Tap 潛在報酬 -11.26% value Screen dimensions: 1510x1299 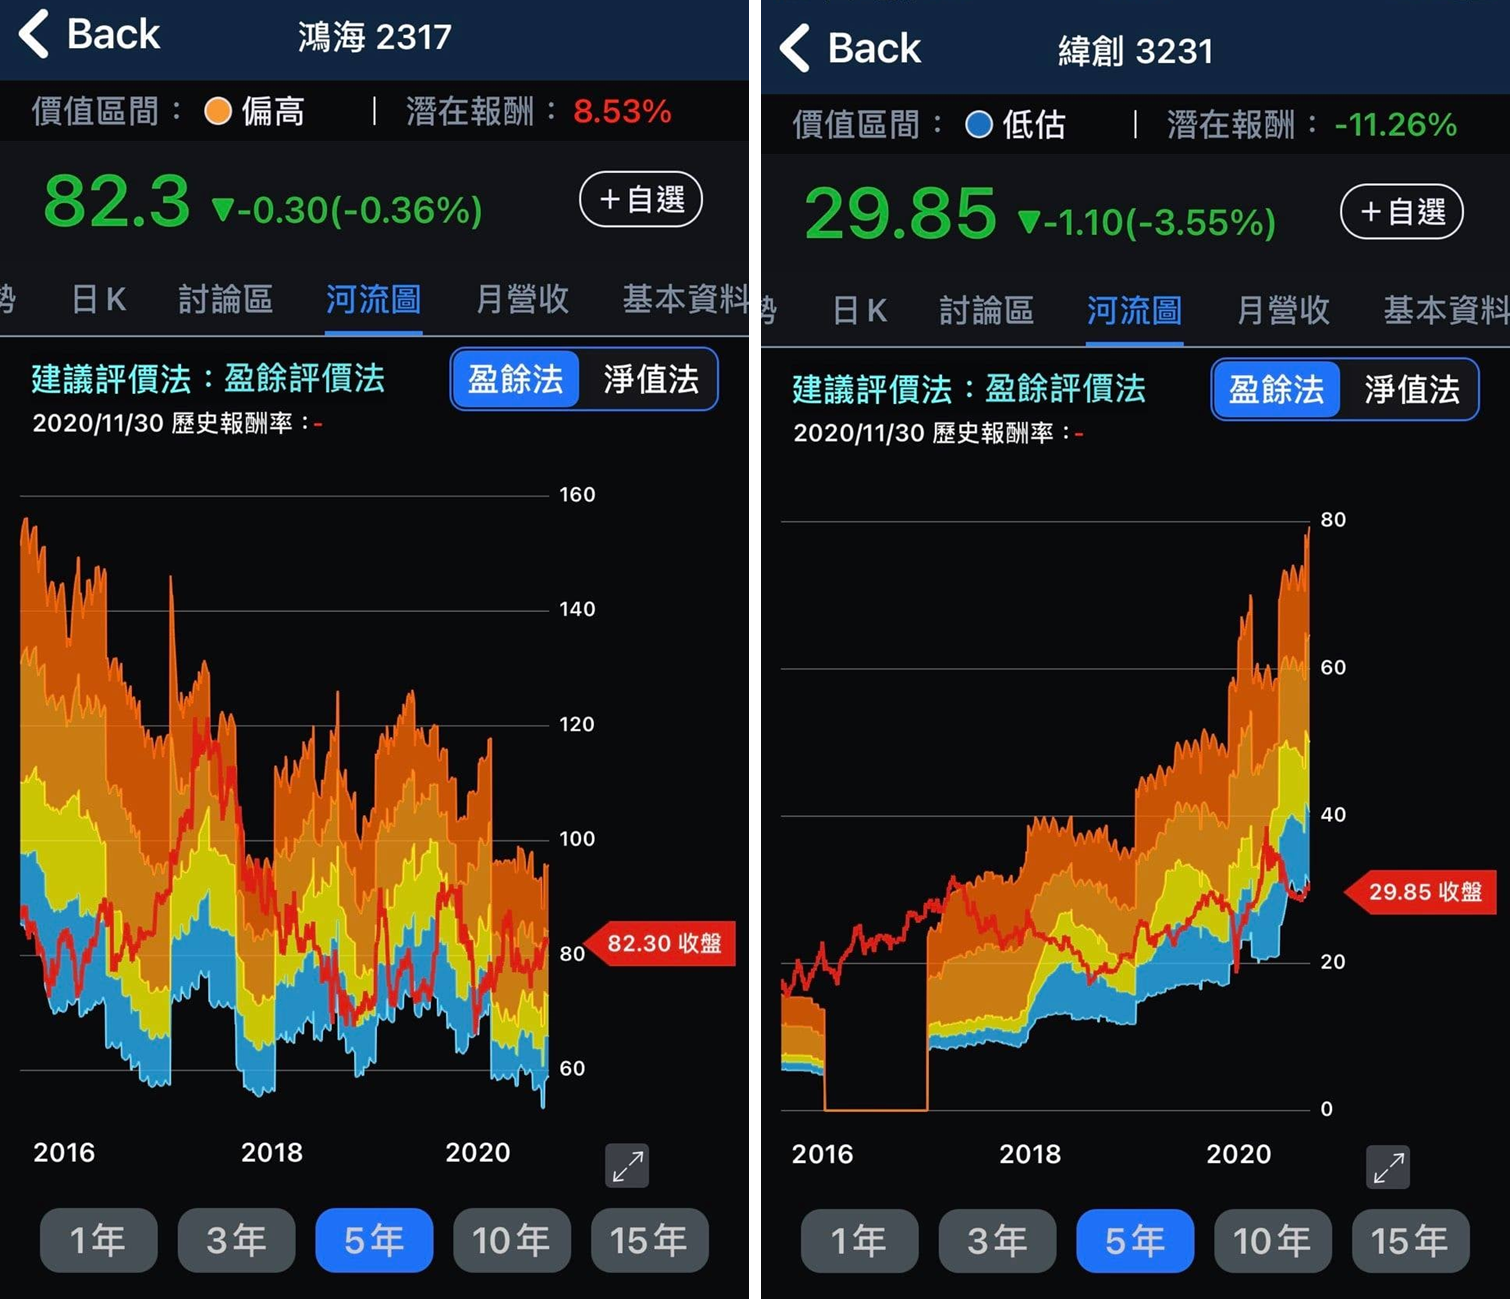click(x=1395, y=124)
